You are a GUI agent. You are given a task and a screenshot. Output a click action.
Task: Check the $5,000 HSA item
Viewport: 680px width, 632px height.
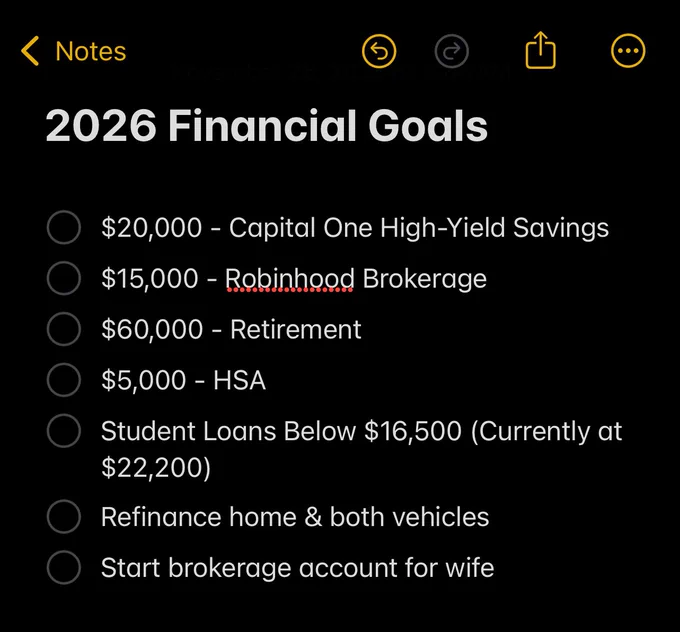point(64,380)
